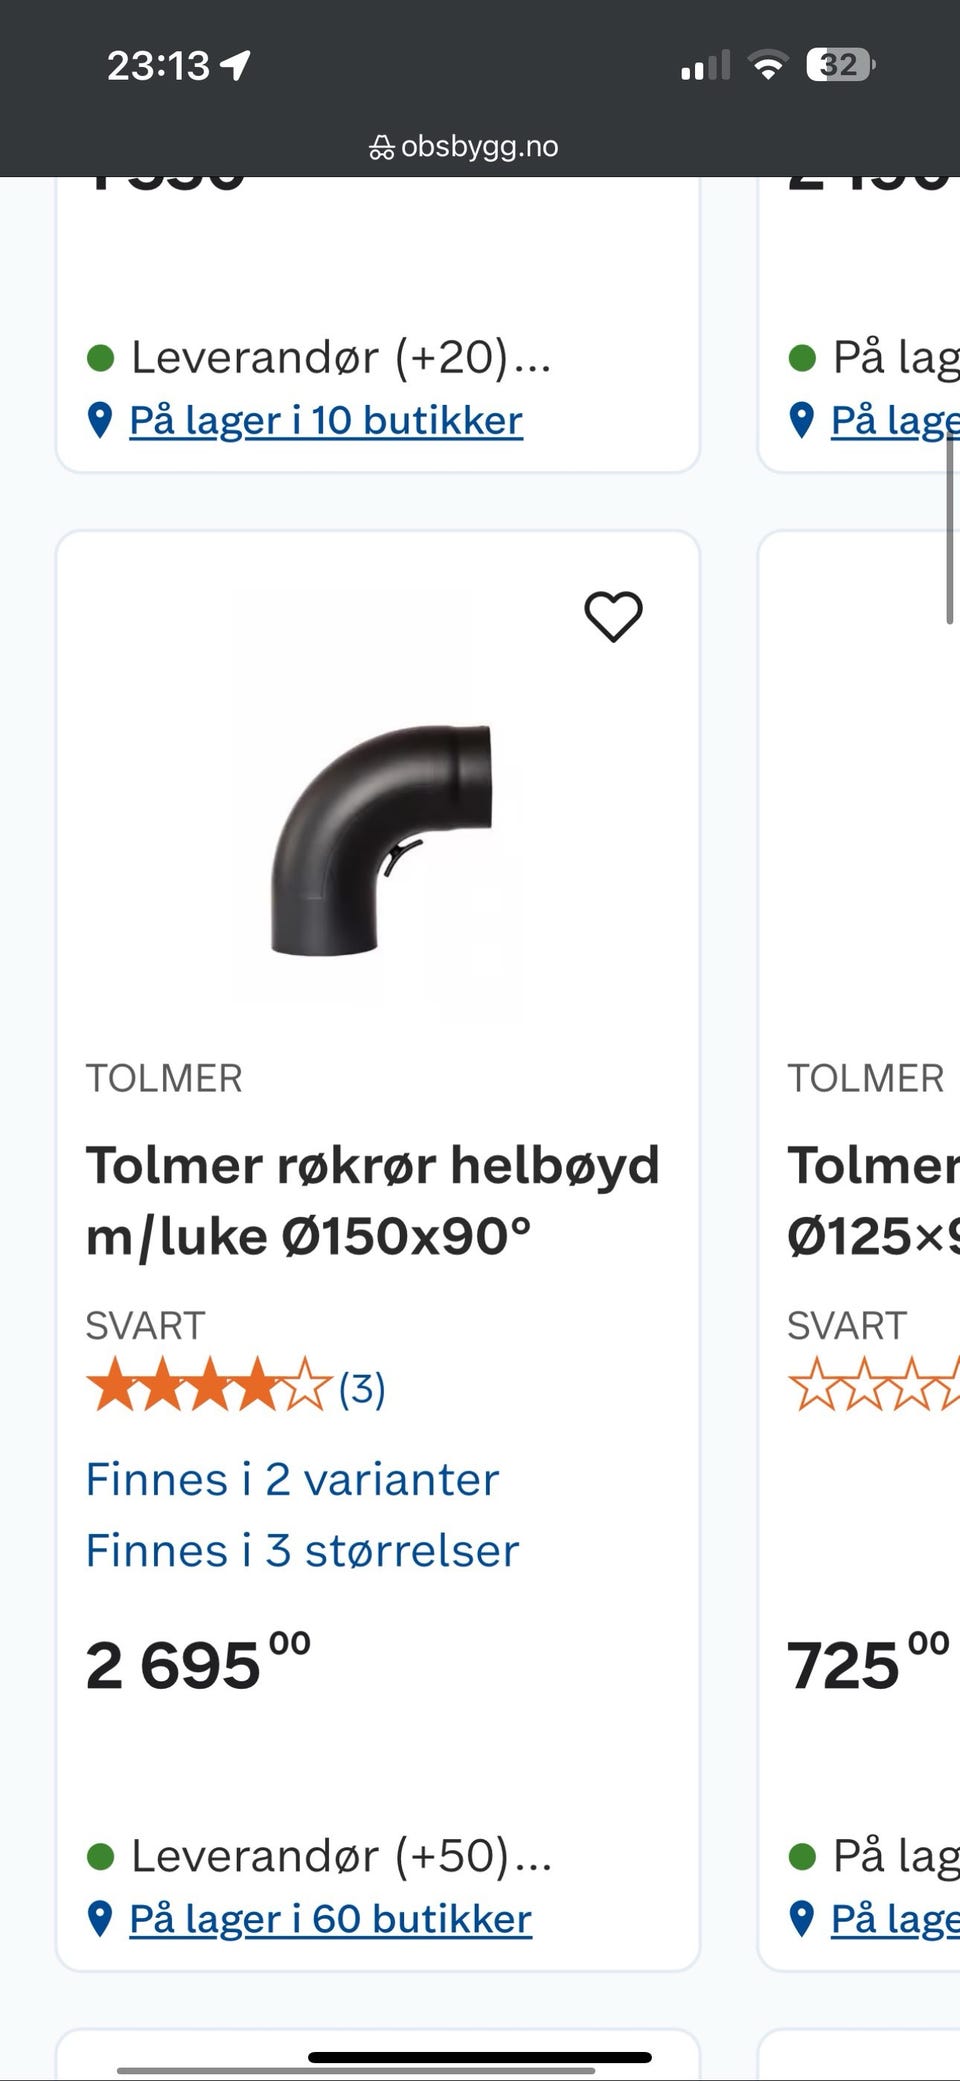Expand the truncated 'Leverandør (+20)…' text
This screenshot has width=960, height=2081.
coord(340,357)
